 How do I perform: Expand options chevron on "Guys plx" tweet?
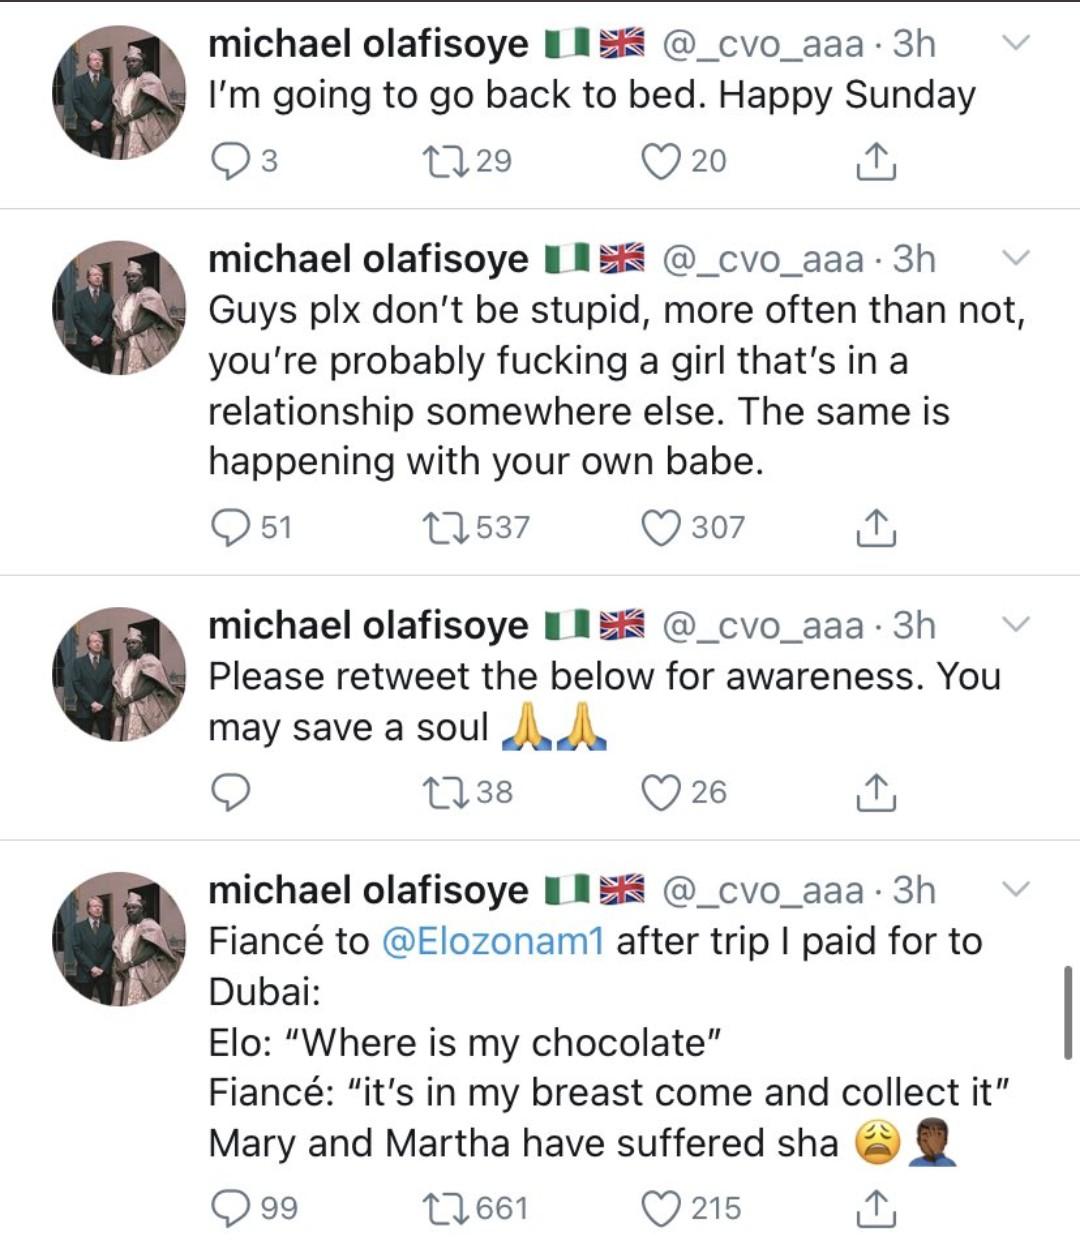click(x=1015, y=258)
